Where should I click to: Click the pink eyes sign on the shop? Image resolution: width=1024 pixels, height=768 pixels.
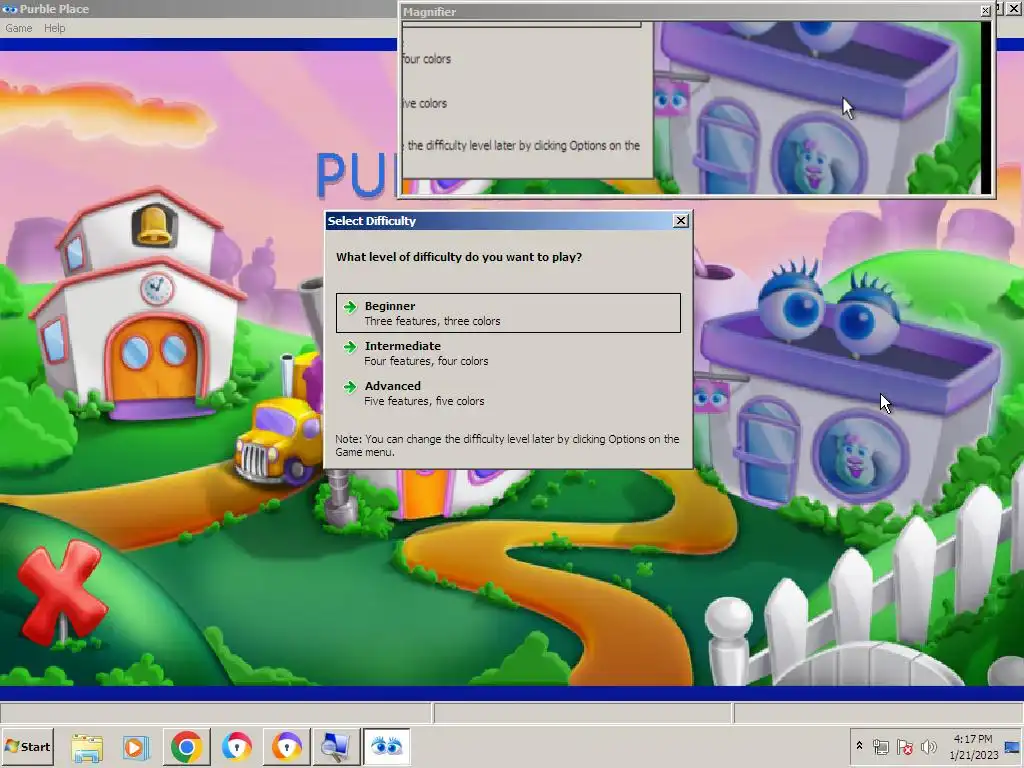click(x=711, y=396)
